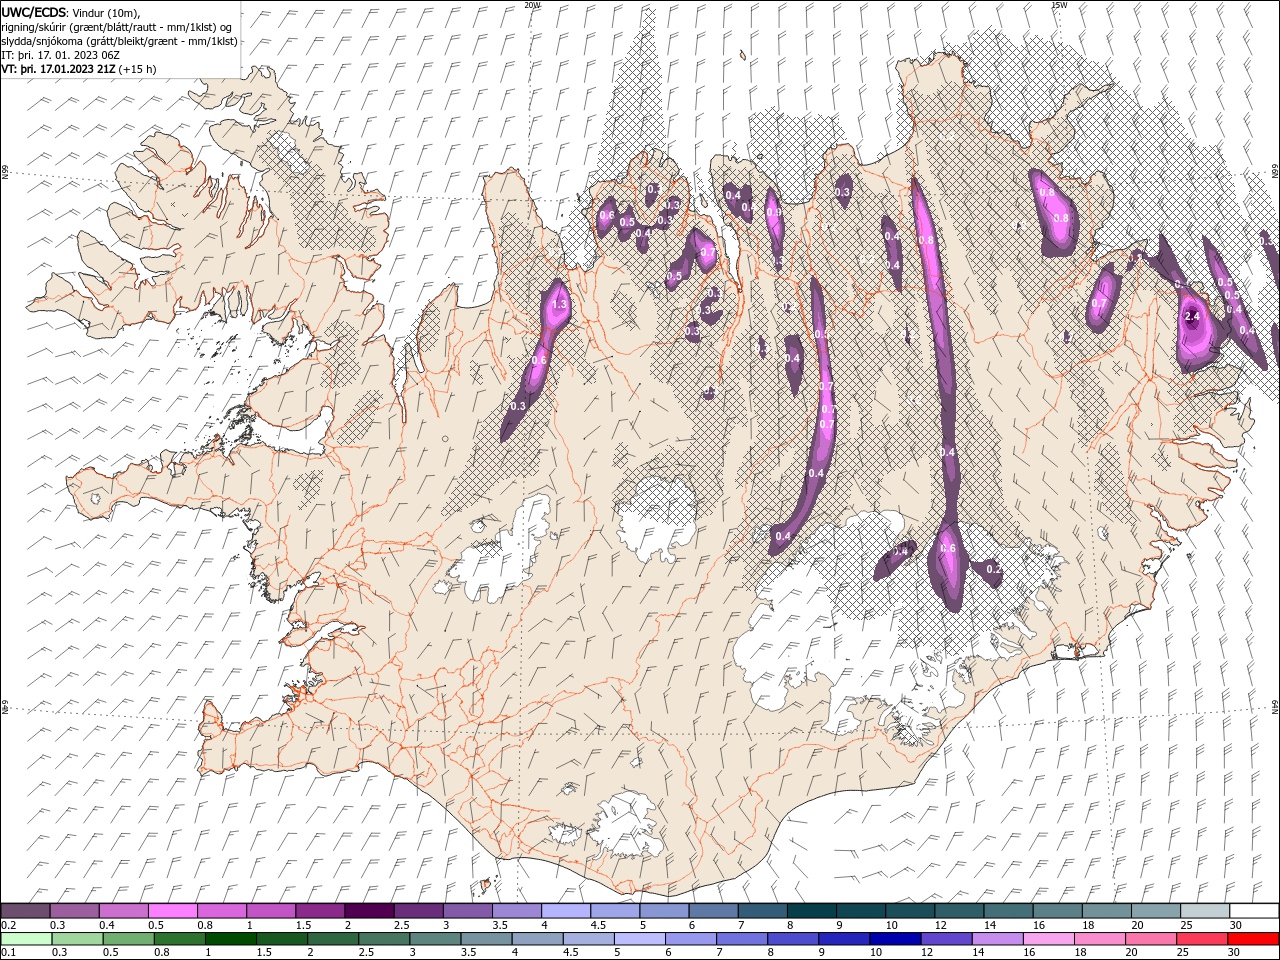1280x960 pixels.
Task: Click the light pink 16 swatch, lower legend row
Action: [x=1049, y=939]
